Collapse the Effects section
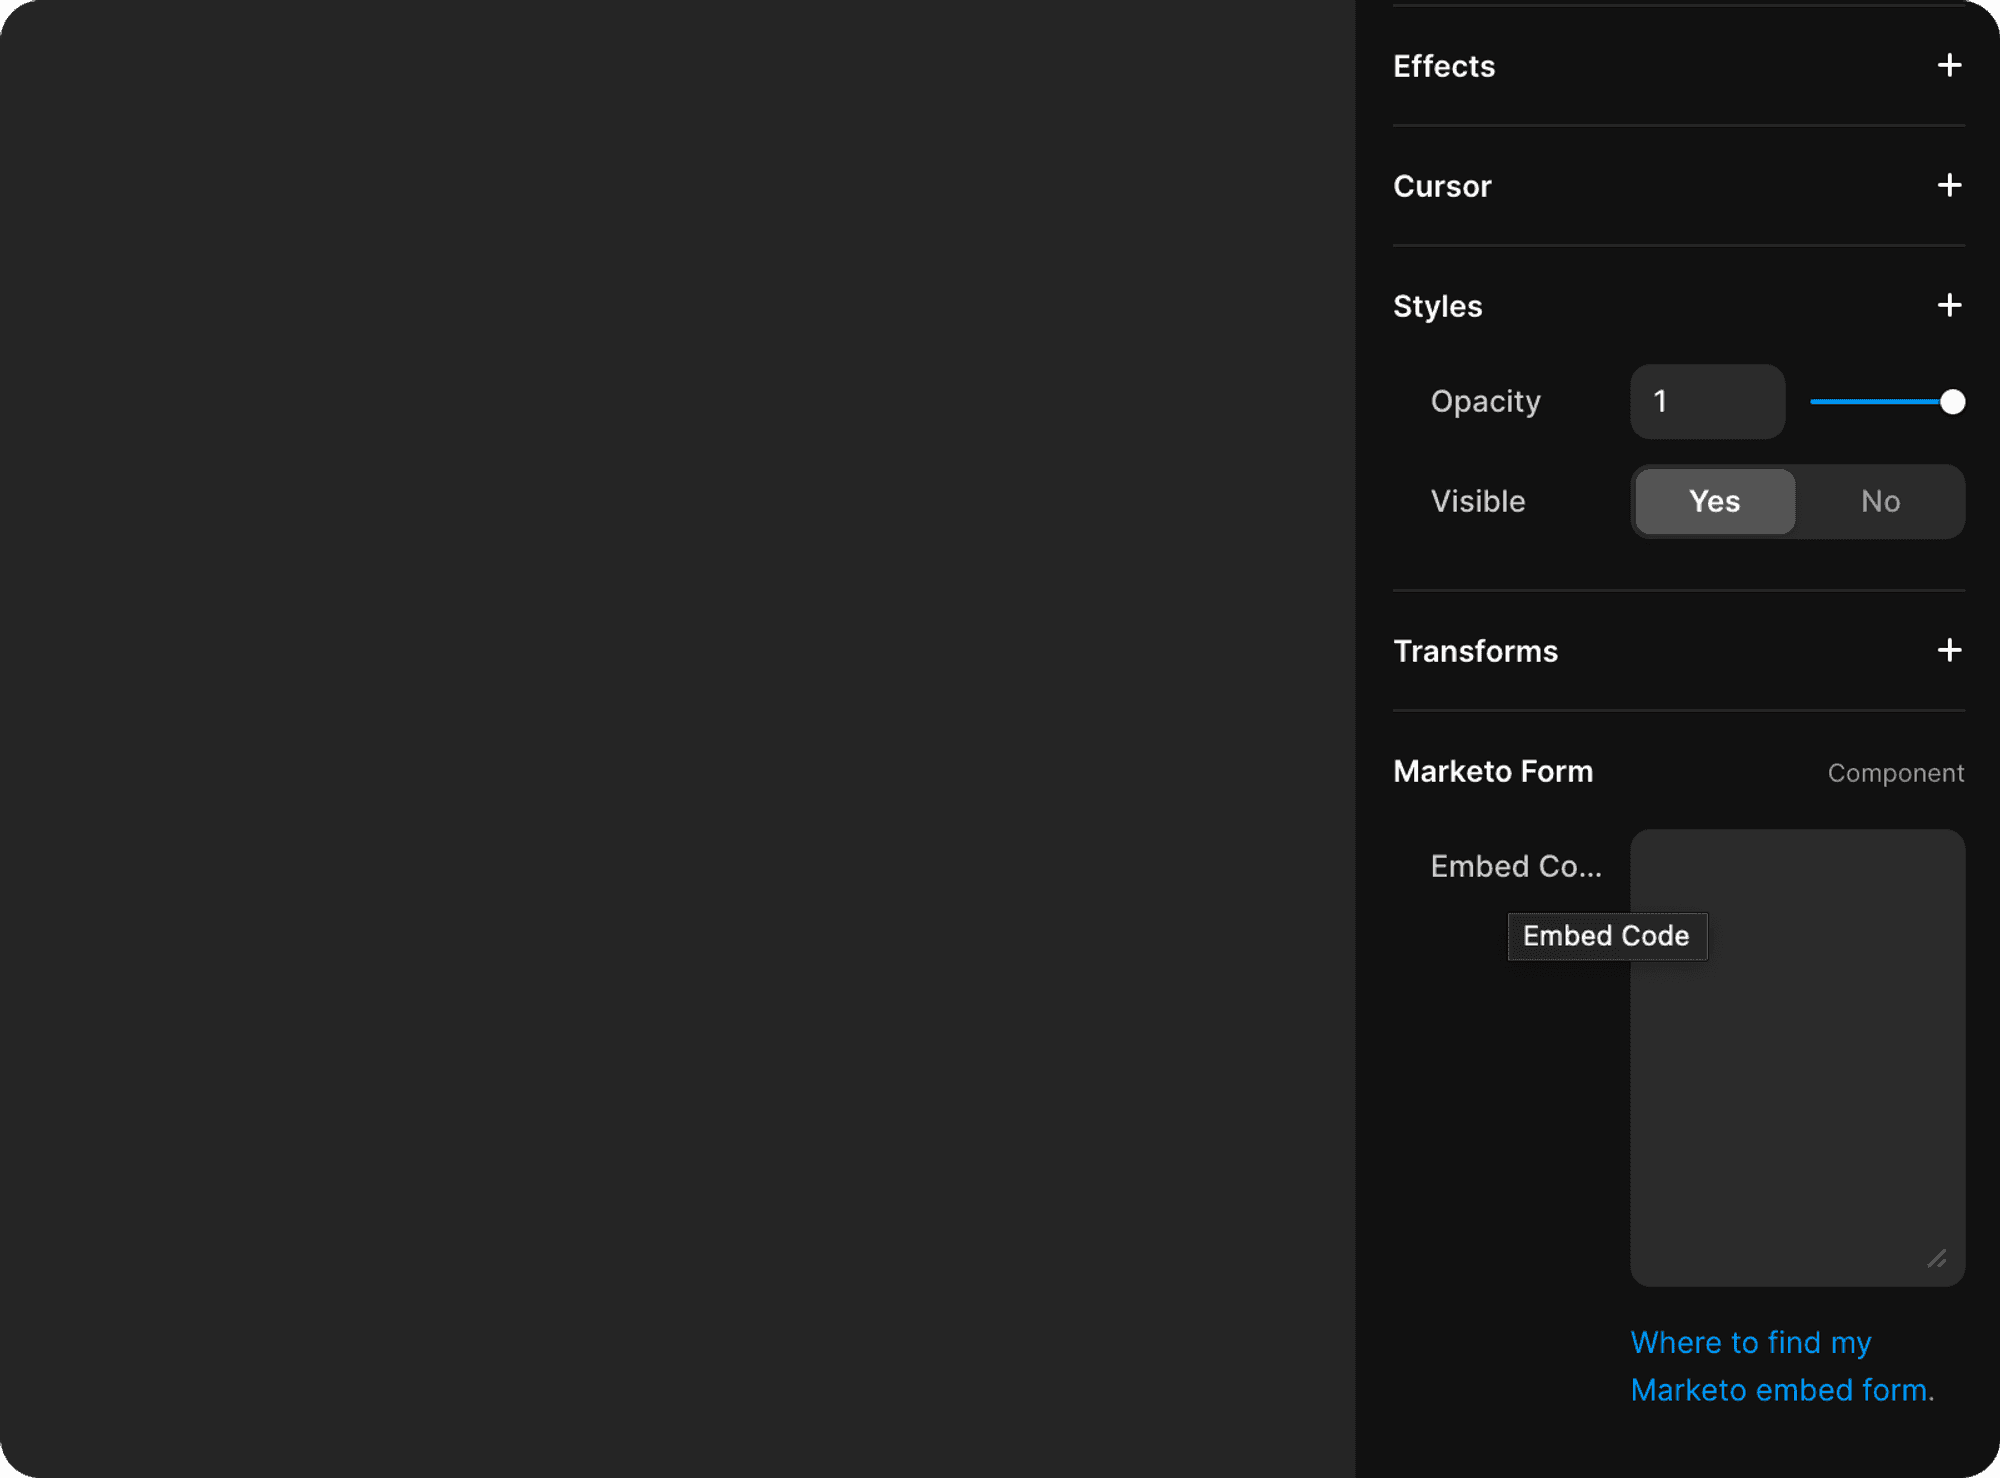Image resolution: width=2000 pixels, height=1478 pixels. click(x=1443, y=66)
